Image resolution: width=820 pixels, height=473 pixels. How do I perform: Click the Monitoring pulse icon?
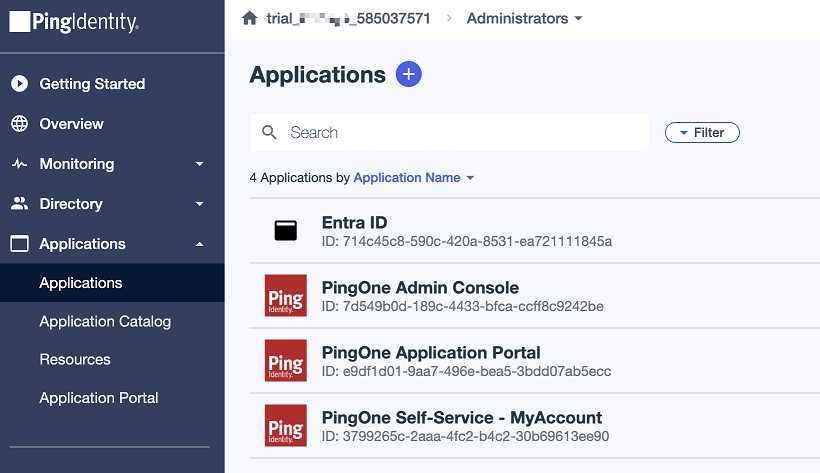19,164
